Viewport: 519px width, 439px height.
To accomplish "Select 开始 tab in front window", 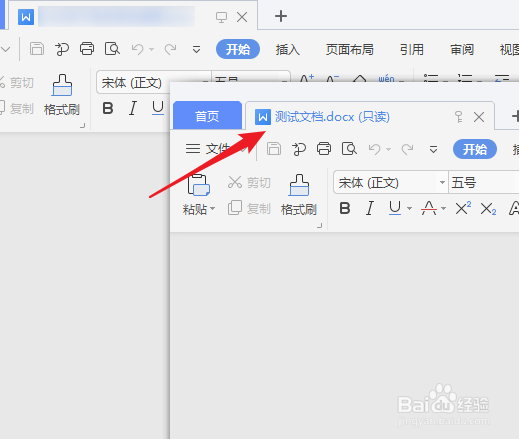I will (x=475, y=149).
